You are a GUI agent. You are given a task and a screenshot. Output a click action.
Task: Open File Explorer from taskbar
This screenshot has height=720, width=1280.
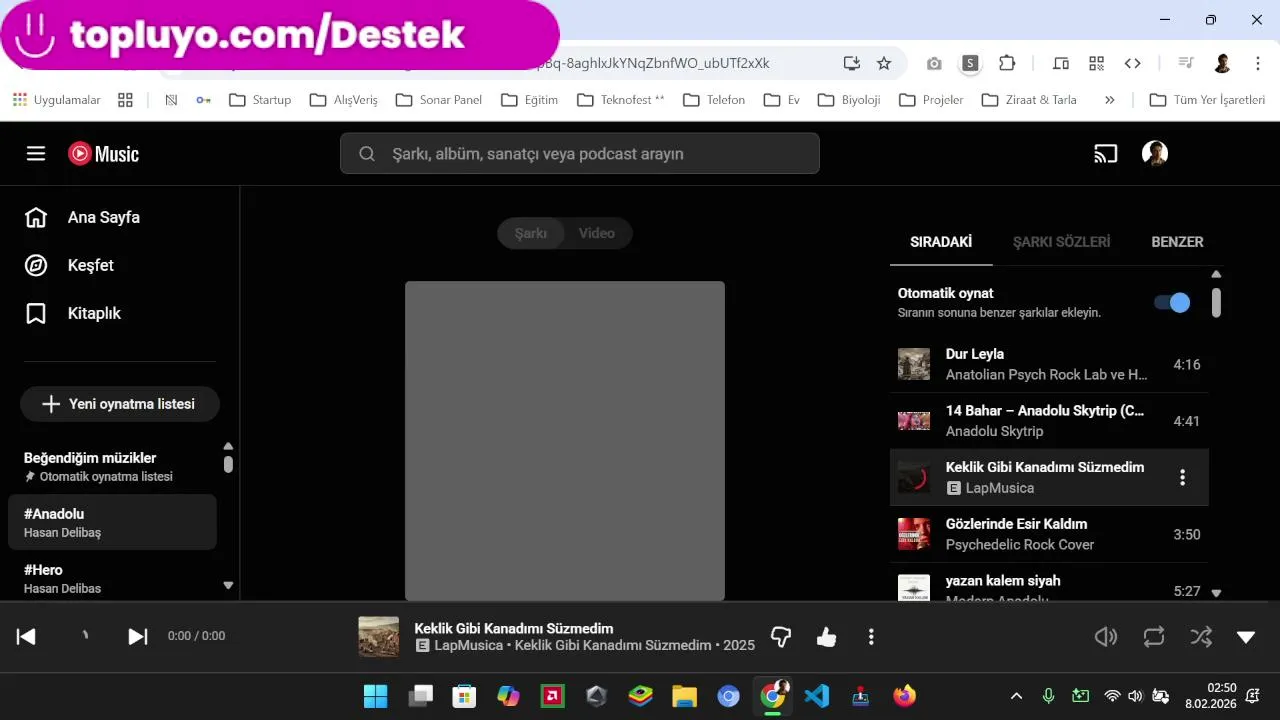(684, 696)
